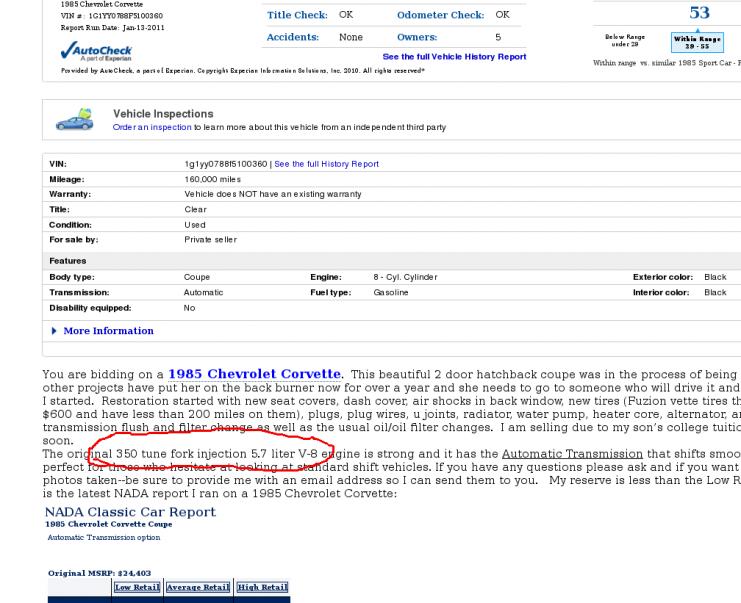Viewport: 741px width, 603px height.
Task: Click the Below Range under 39 label
Action: (x=625, y=40)
